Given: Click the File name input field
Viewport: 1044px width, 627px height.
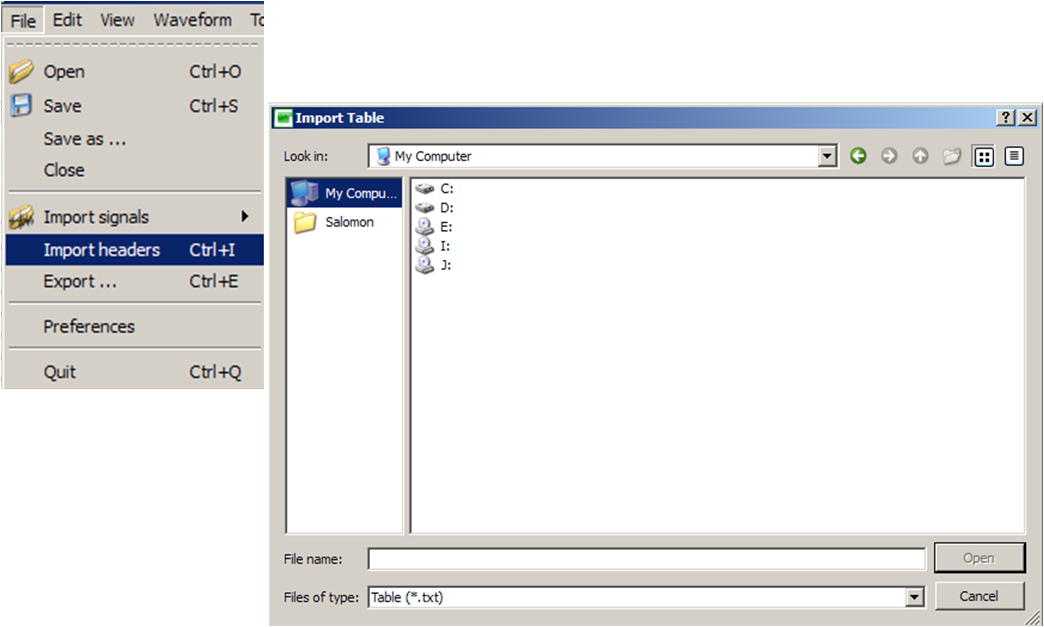Looking at the screenshot, I should point(646,559).
